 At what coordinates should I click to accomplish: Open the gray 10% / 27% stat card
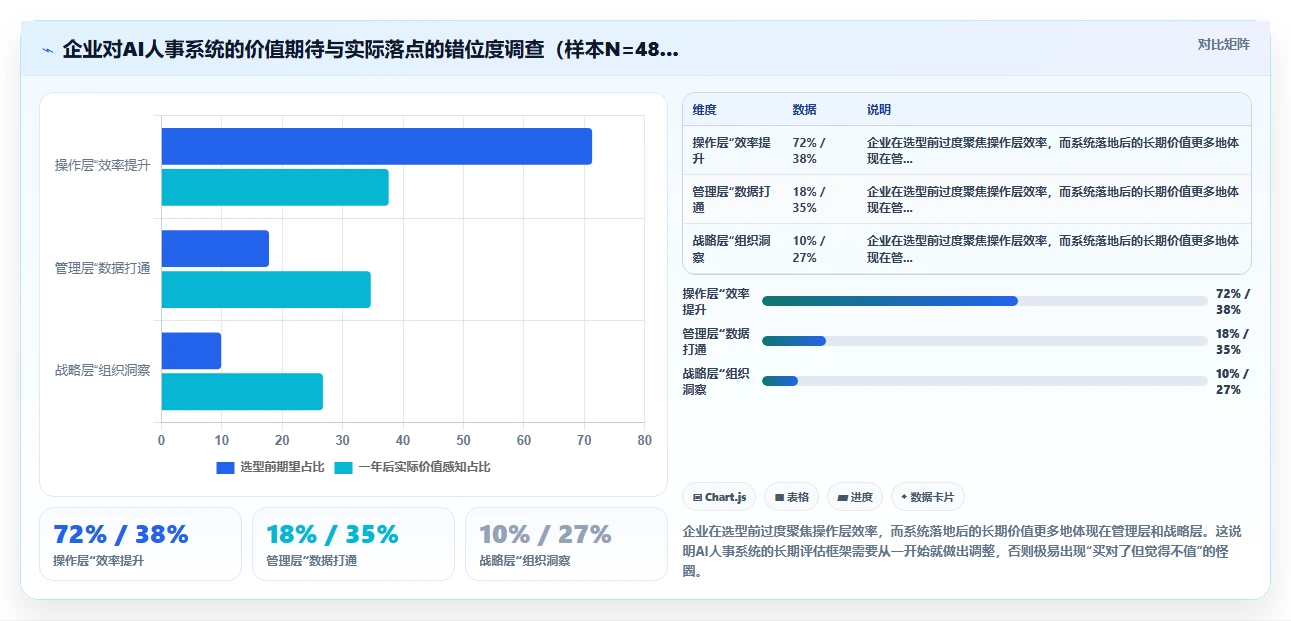(566, 544)
